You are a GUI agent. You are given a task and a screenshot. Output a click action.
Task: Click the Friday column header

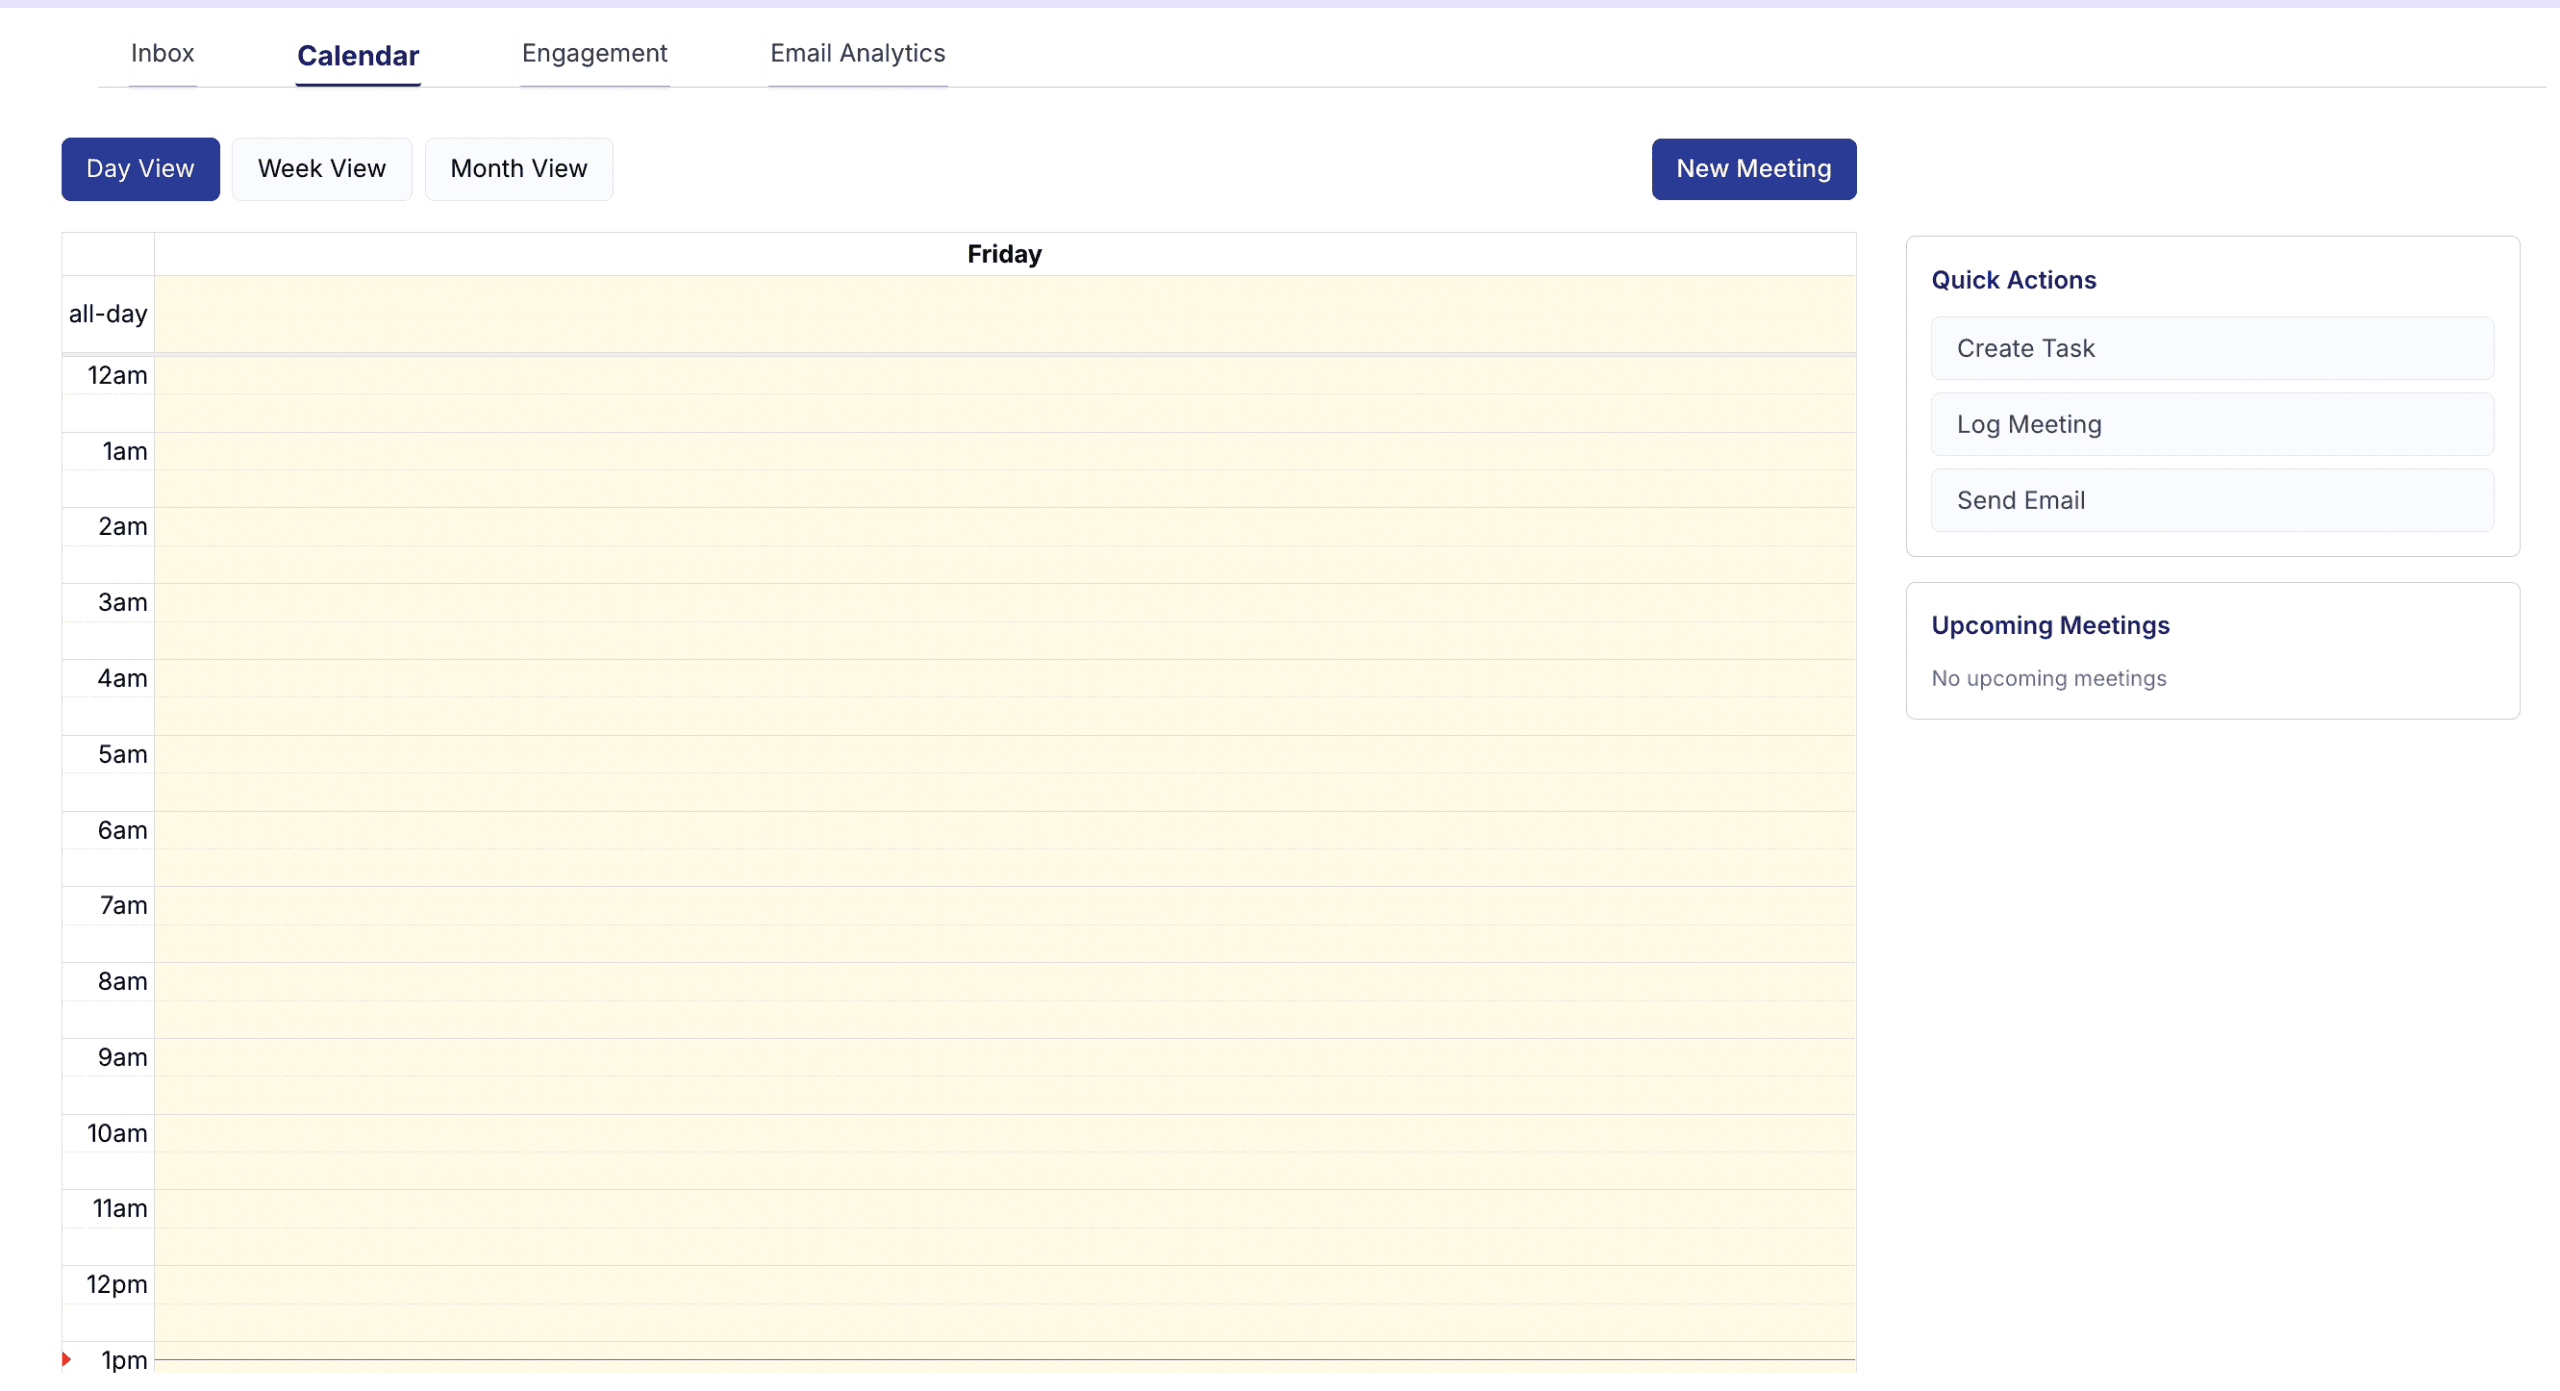tap(1003, 253)
